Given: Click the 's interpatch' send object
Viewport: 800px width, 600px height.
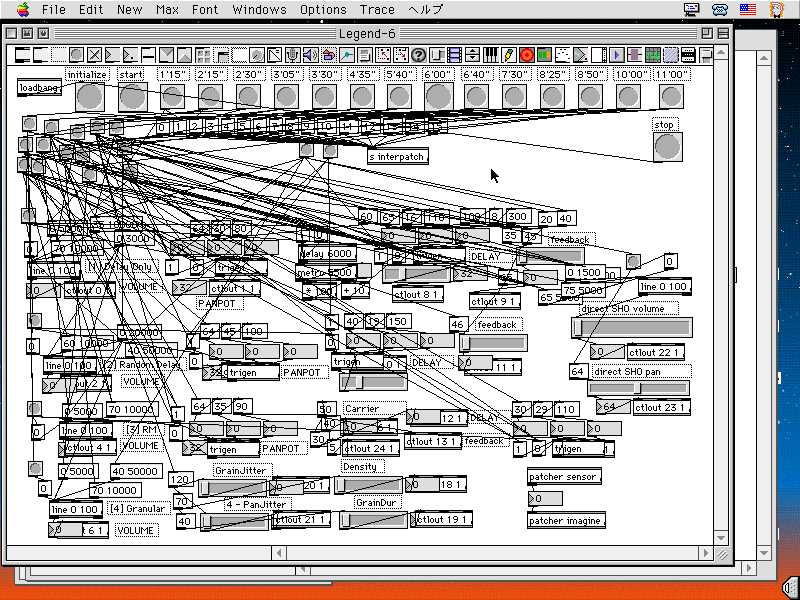Looking at the screenshot, I should pyautogui.click(x=397, y=157).
